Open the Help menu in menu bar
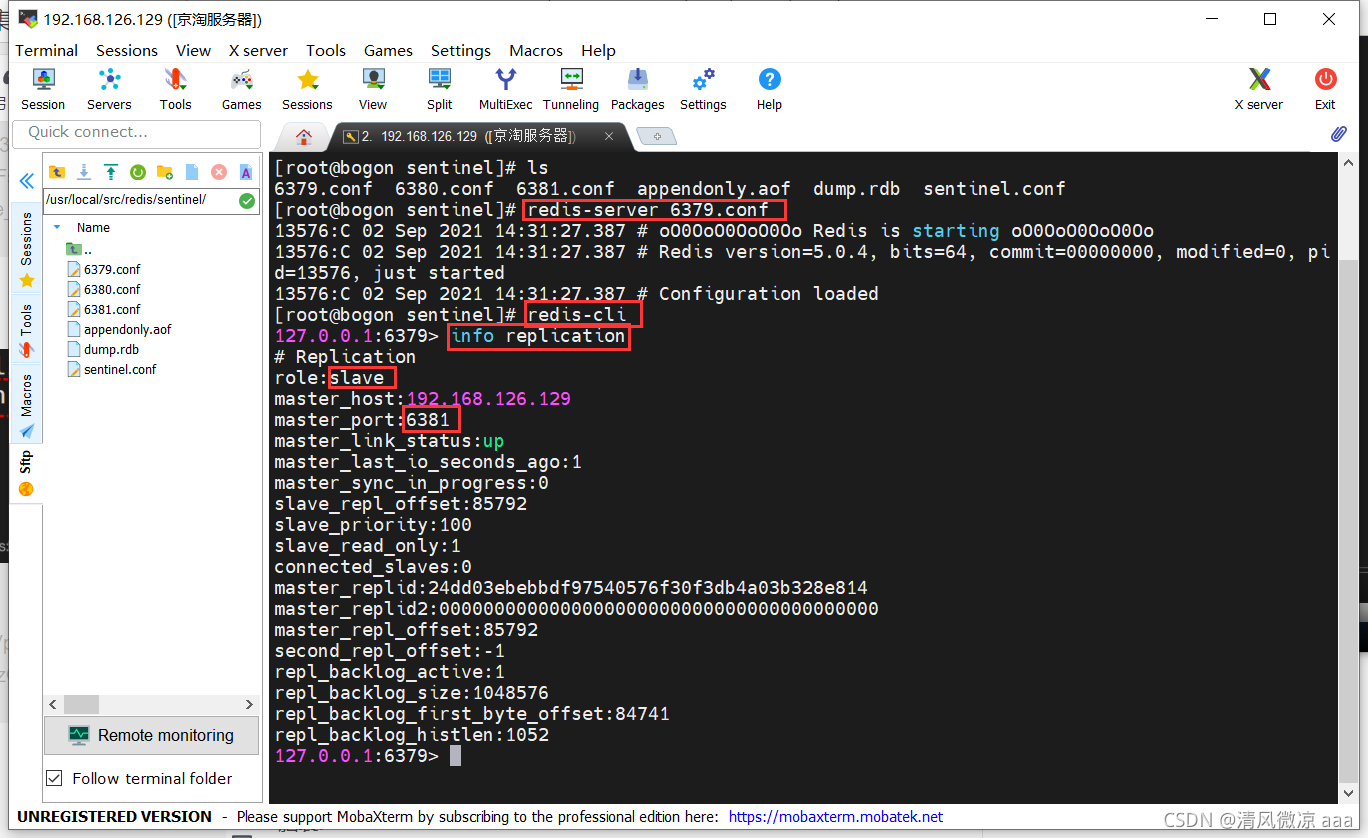The height and width of the screenshot is (838, 1368). point(598,50)
